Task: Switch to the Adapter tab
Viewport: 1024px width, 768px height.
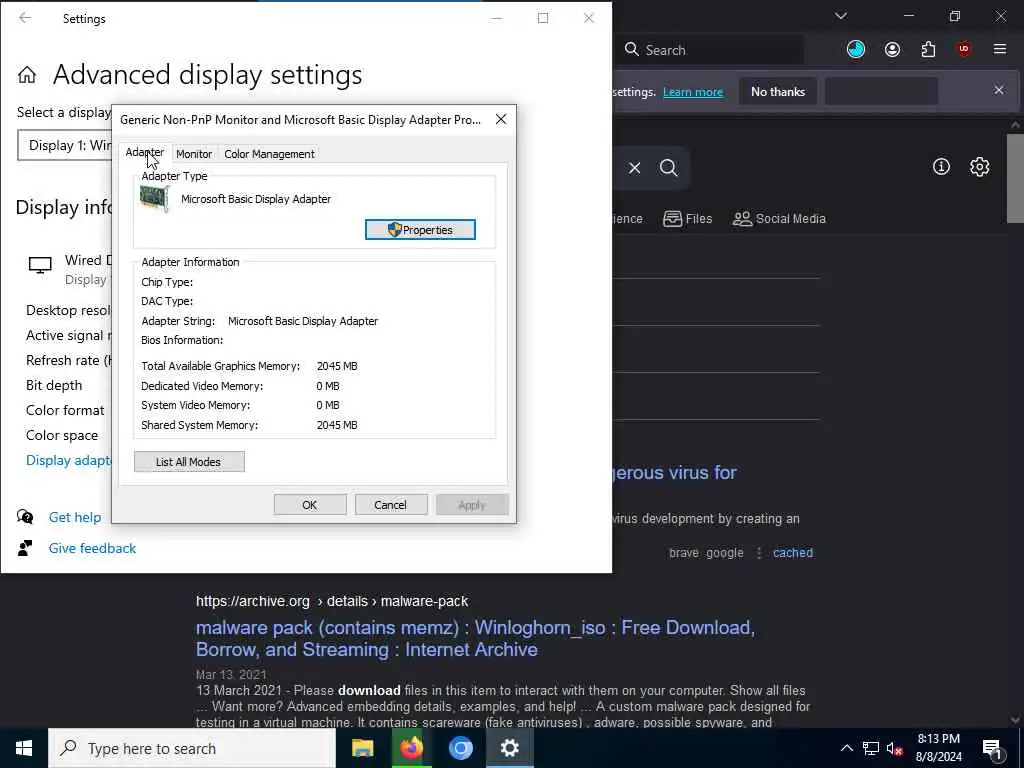Action: (x=144, y=153)
